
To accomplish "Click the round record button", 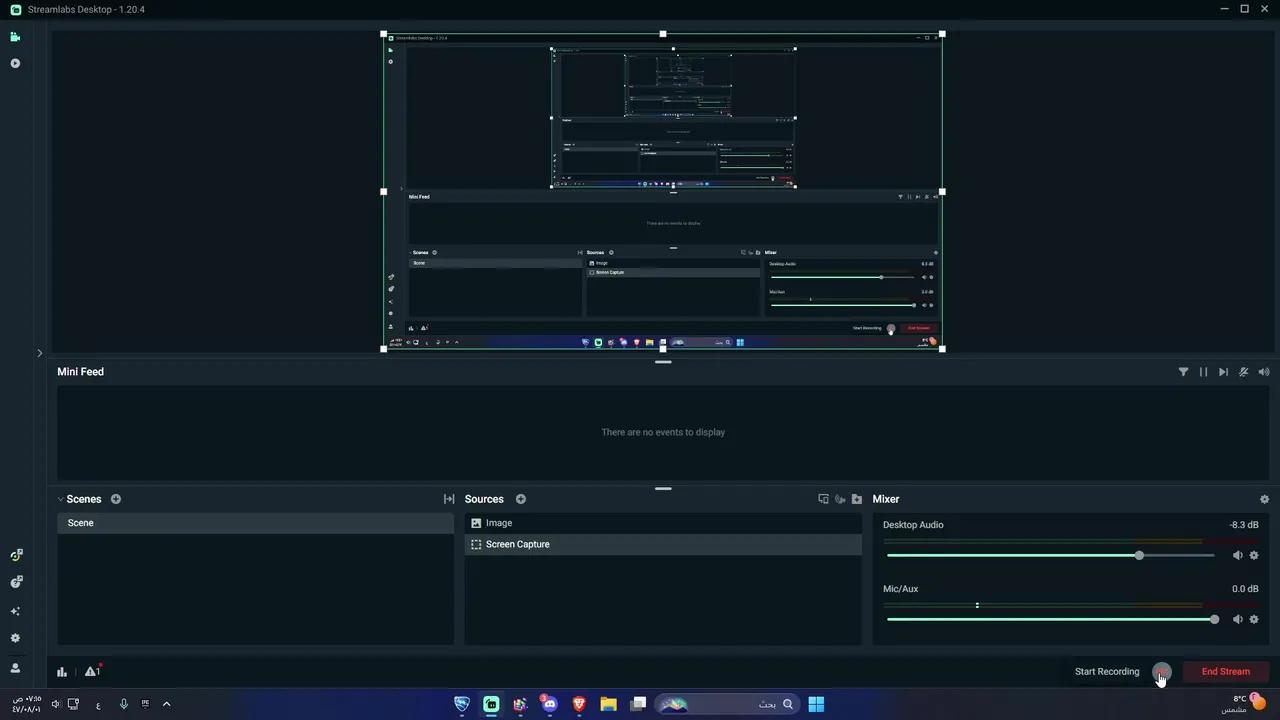I will [1161, 672].
